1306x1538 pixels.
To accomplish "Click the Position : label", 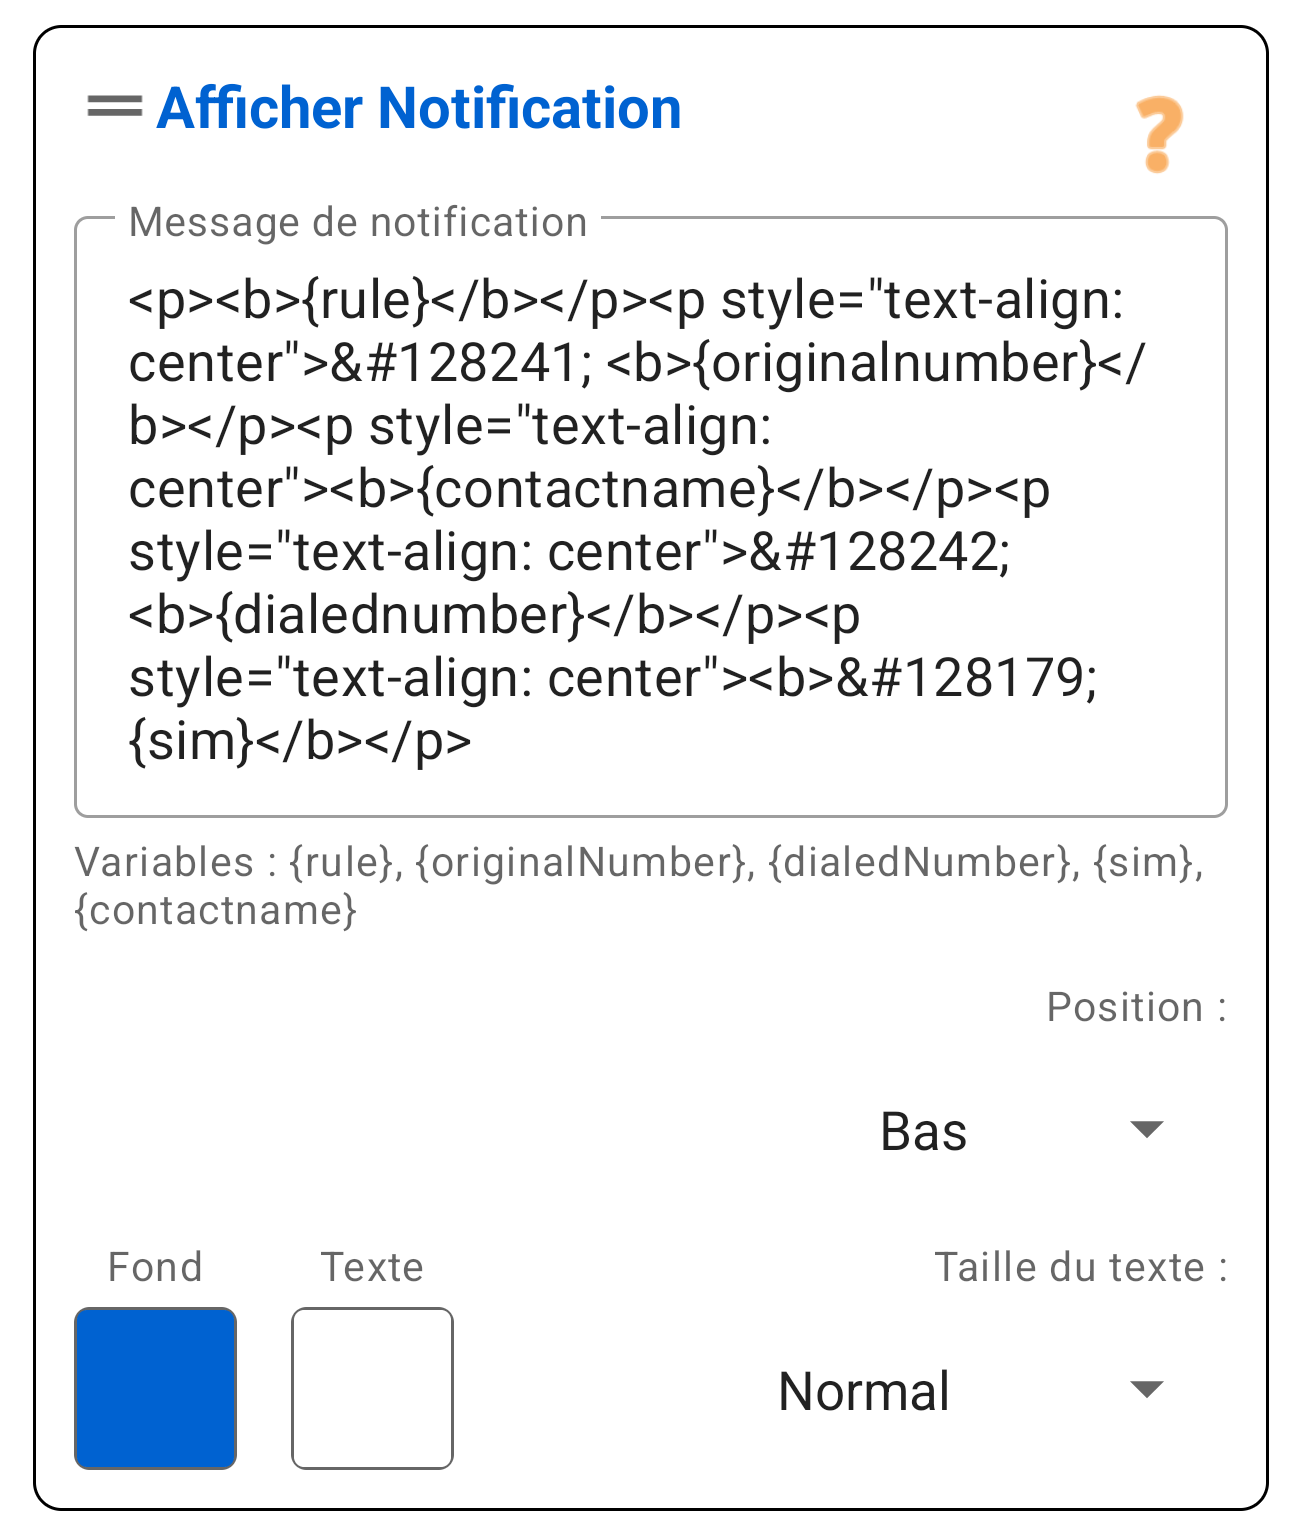I will (1135, 1007).
